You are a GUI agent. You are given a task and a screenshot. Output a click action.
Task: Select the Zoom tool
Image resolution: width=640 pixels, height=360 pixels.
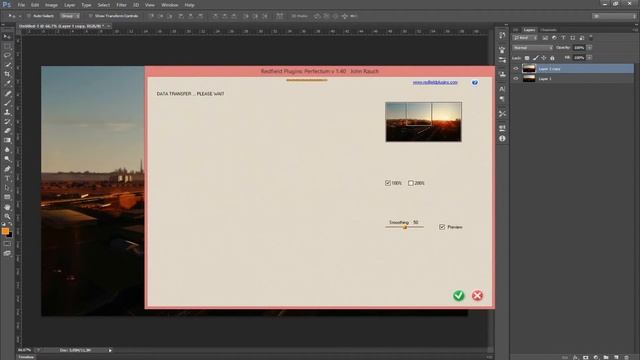tap(7, 216)
